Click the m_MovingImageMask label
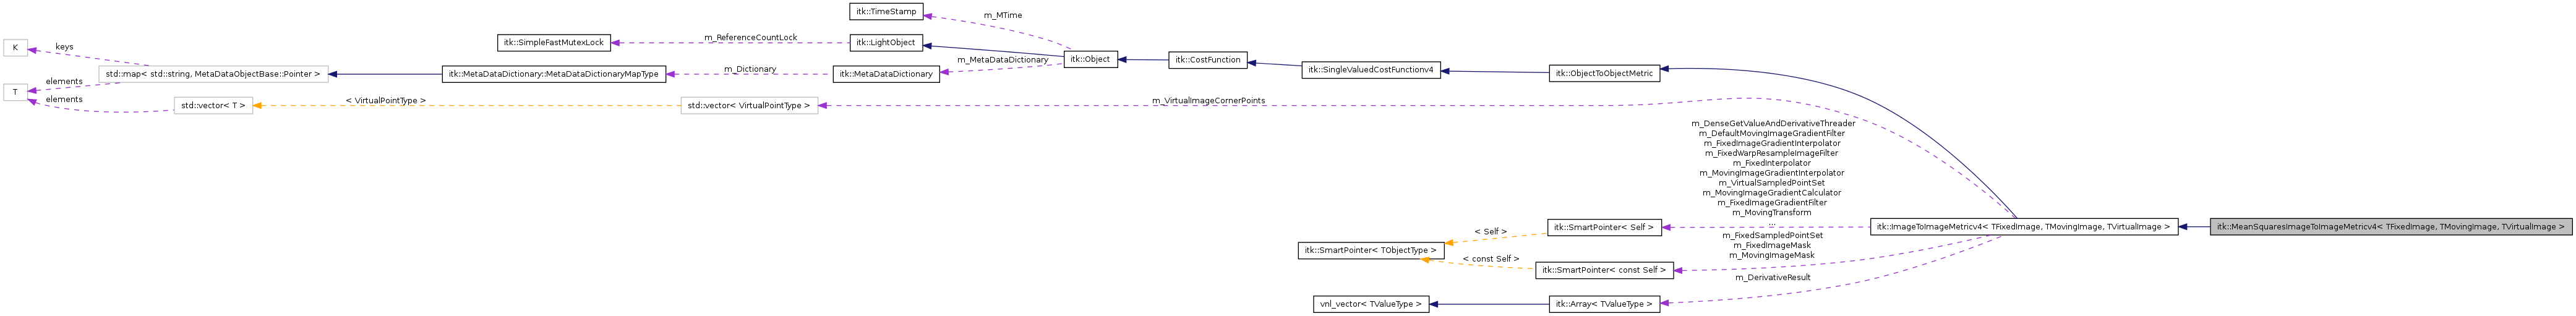2576x316 pixels. (x=1772, y=256)
